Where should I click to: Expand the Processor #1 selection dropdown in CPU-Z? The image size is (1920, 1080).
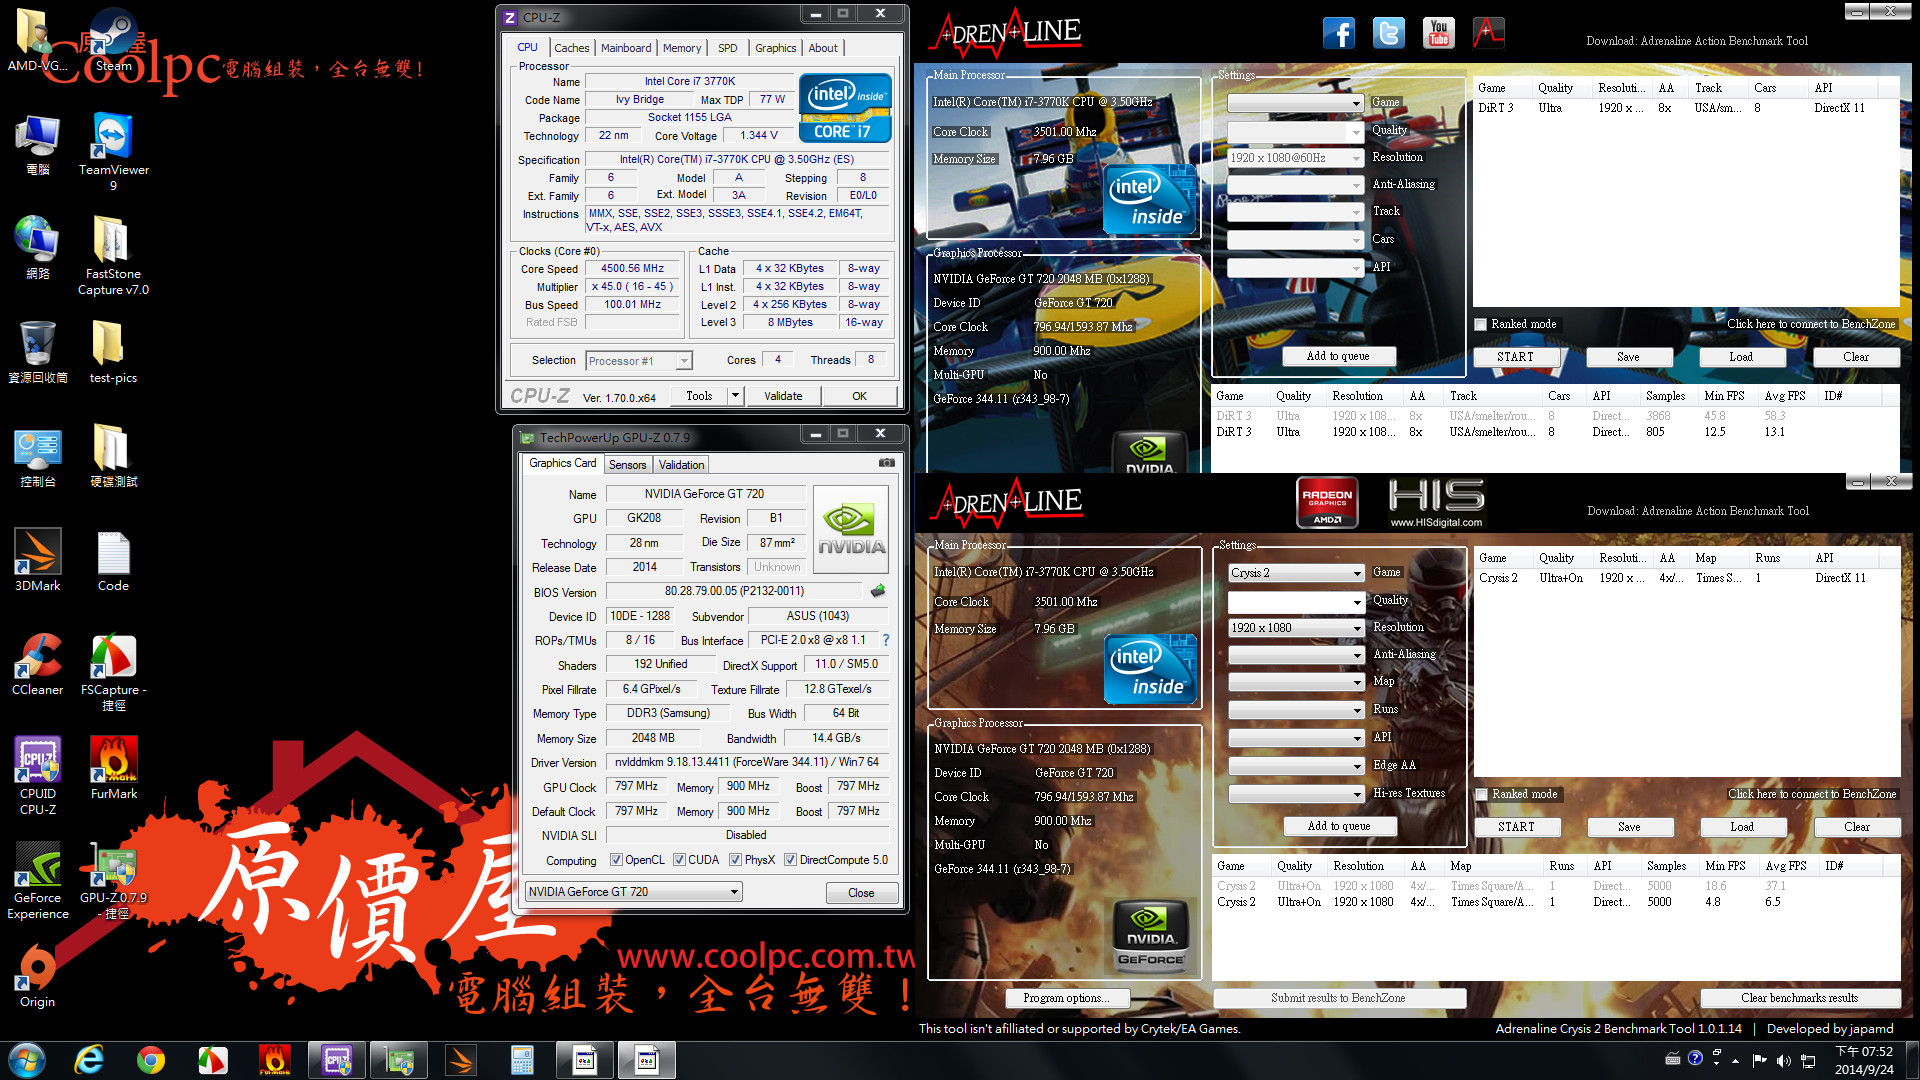[x=639, y=361]
